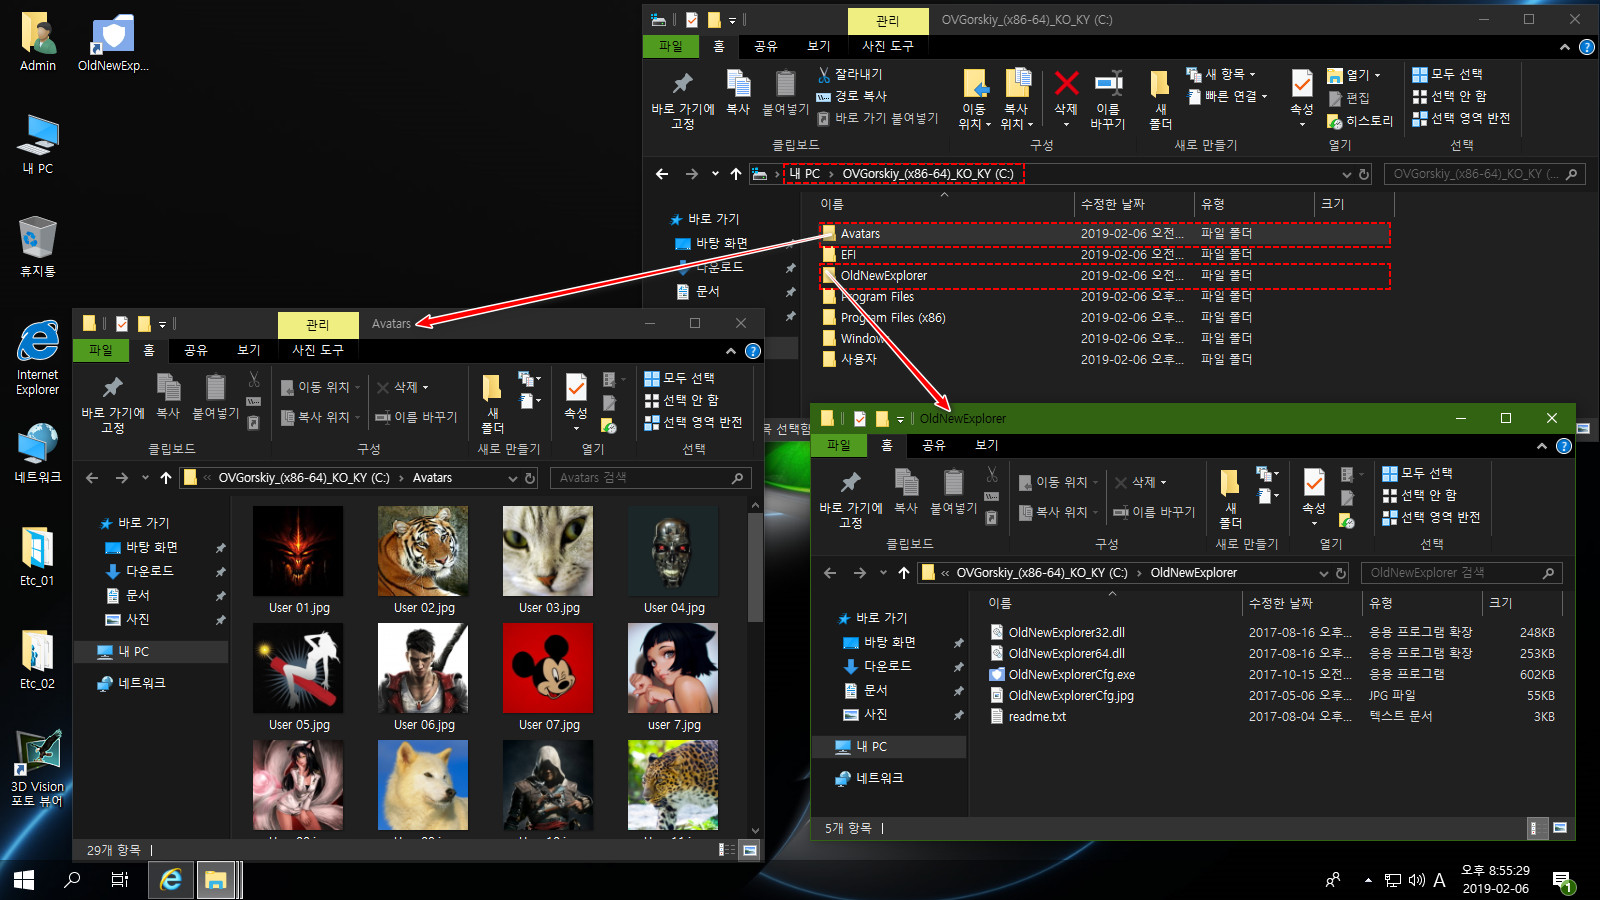Open the Delete (삭제) dropdown in the OldNewExplorer window ribbon
1600x900 pixels.
click(x=1142, y=482)
